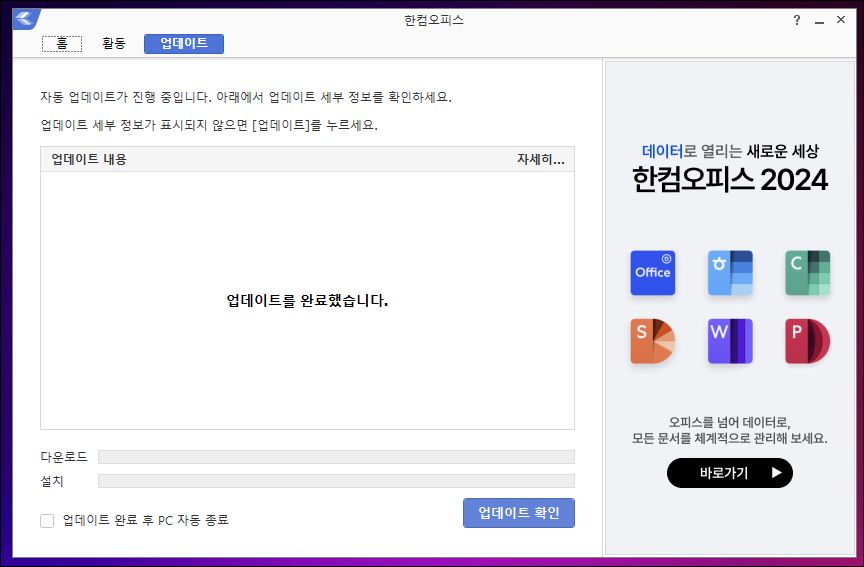Enable 업데이트 완료 후 PC 자동 종료 checkbox
The height and width of the screenshot is (567, 864).
47,521
